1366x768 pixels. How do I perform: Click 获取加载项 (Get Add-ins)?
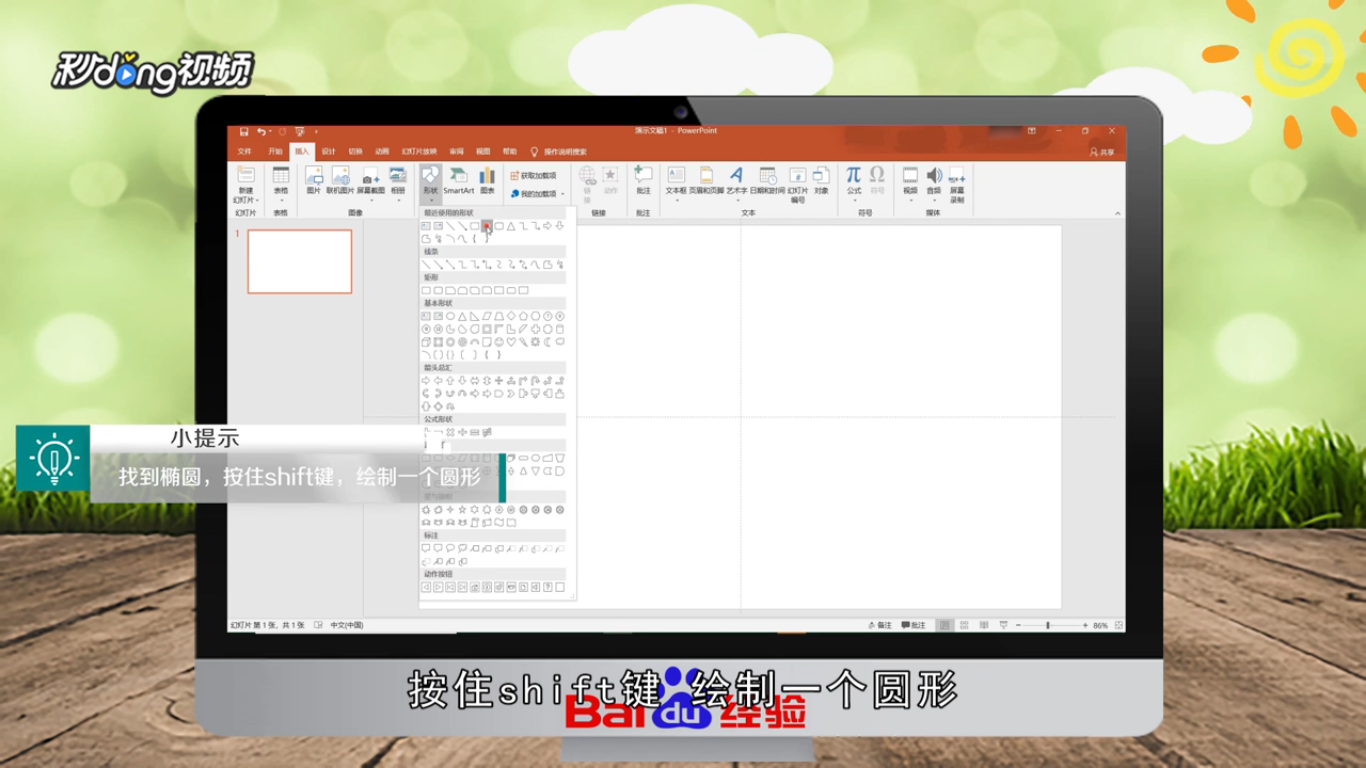[x=532, y=176]
